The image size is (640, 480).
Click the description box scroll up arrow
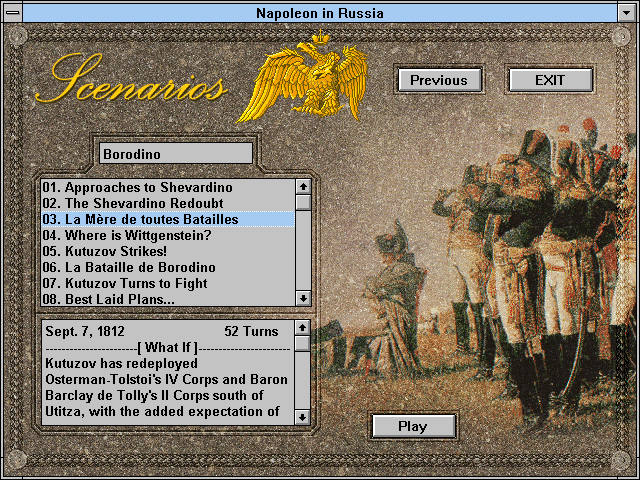302,328
